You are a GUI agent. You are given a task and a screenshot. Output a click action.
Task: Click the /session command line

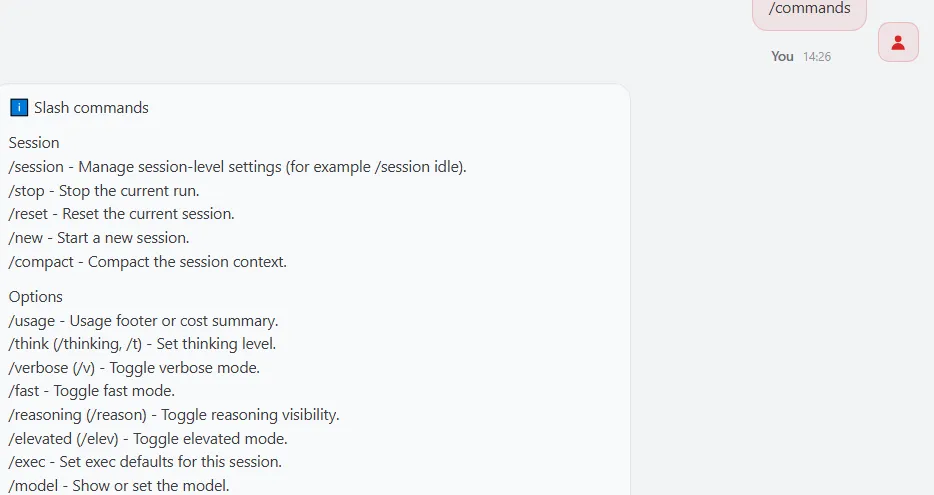(237, 166)
